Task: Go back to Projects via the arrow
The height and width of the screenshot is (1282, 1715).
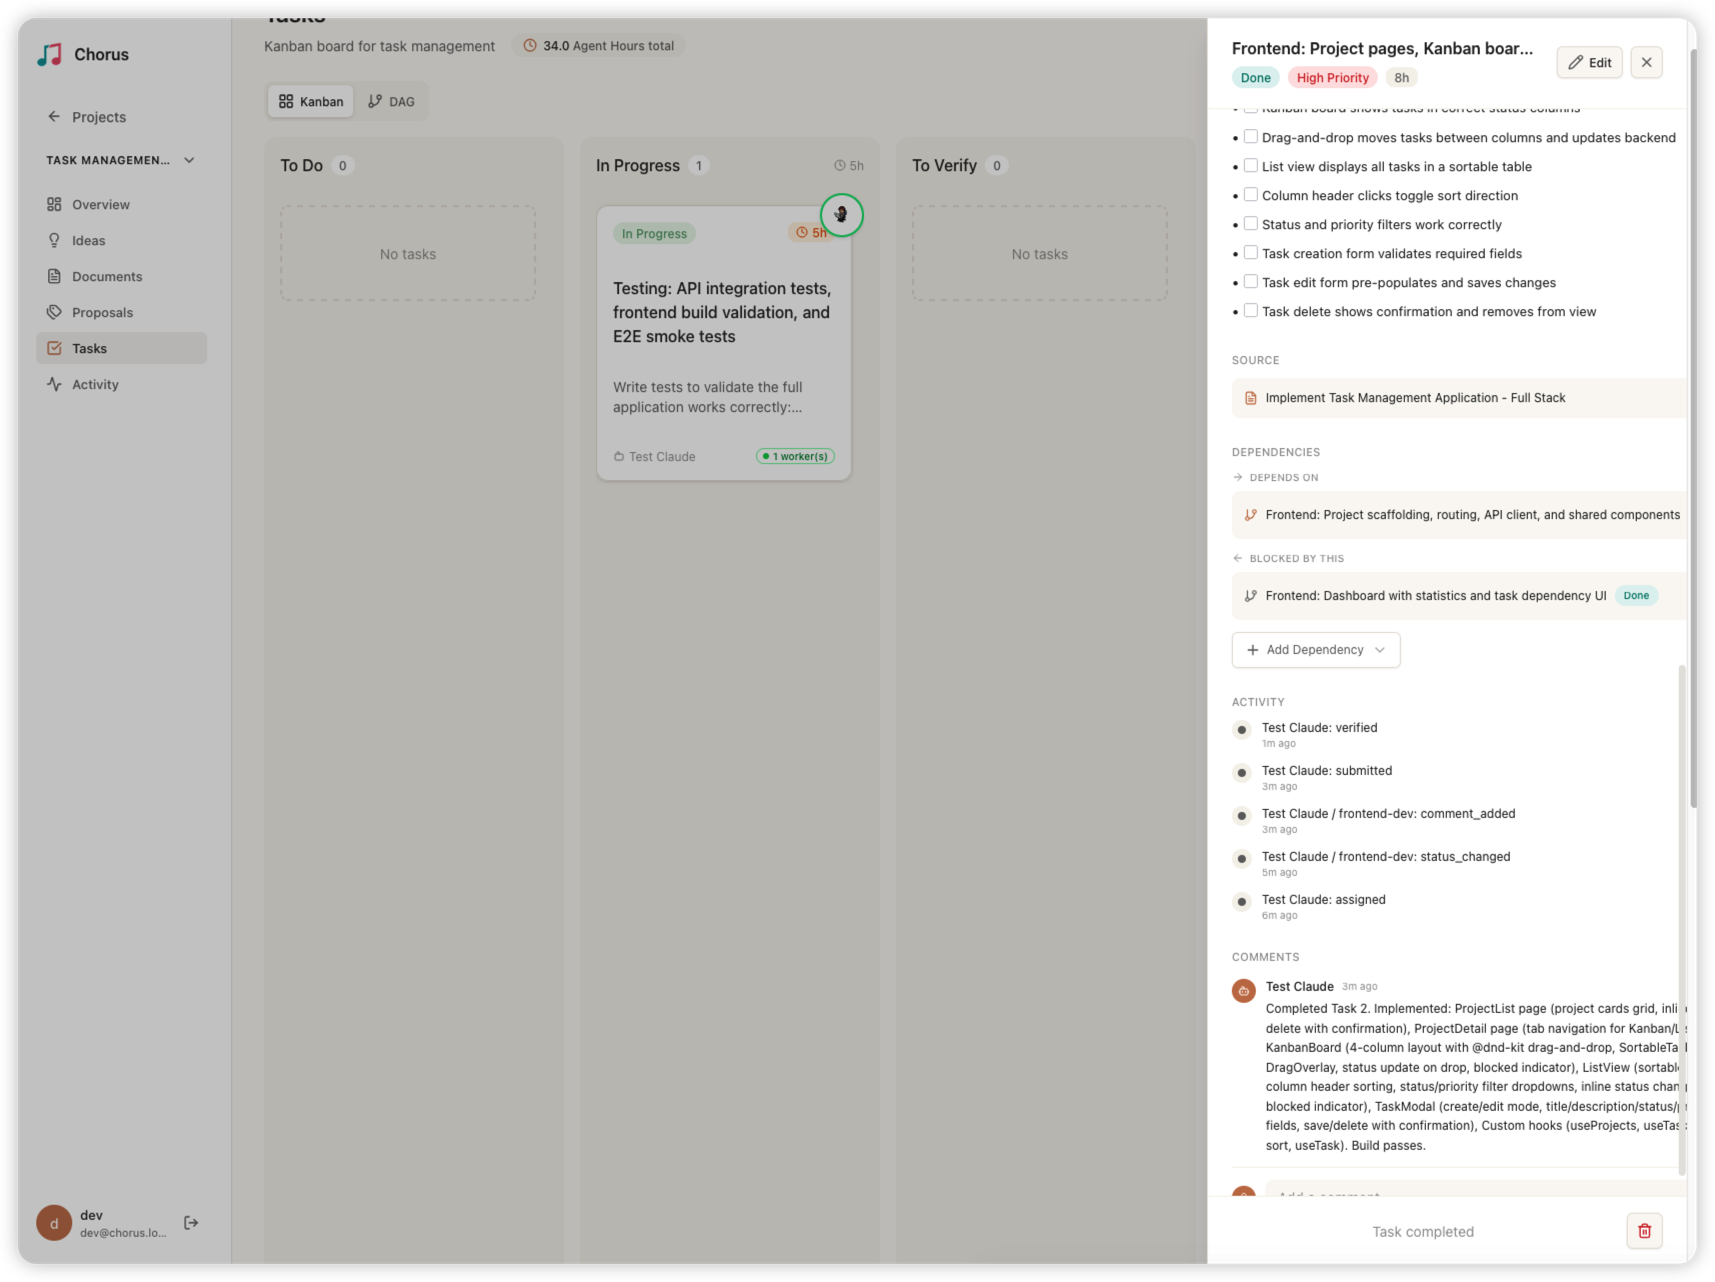Action: pyautogui.click(x=54, y=116)
